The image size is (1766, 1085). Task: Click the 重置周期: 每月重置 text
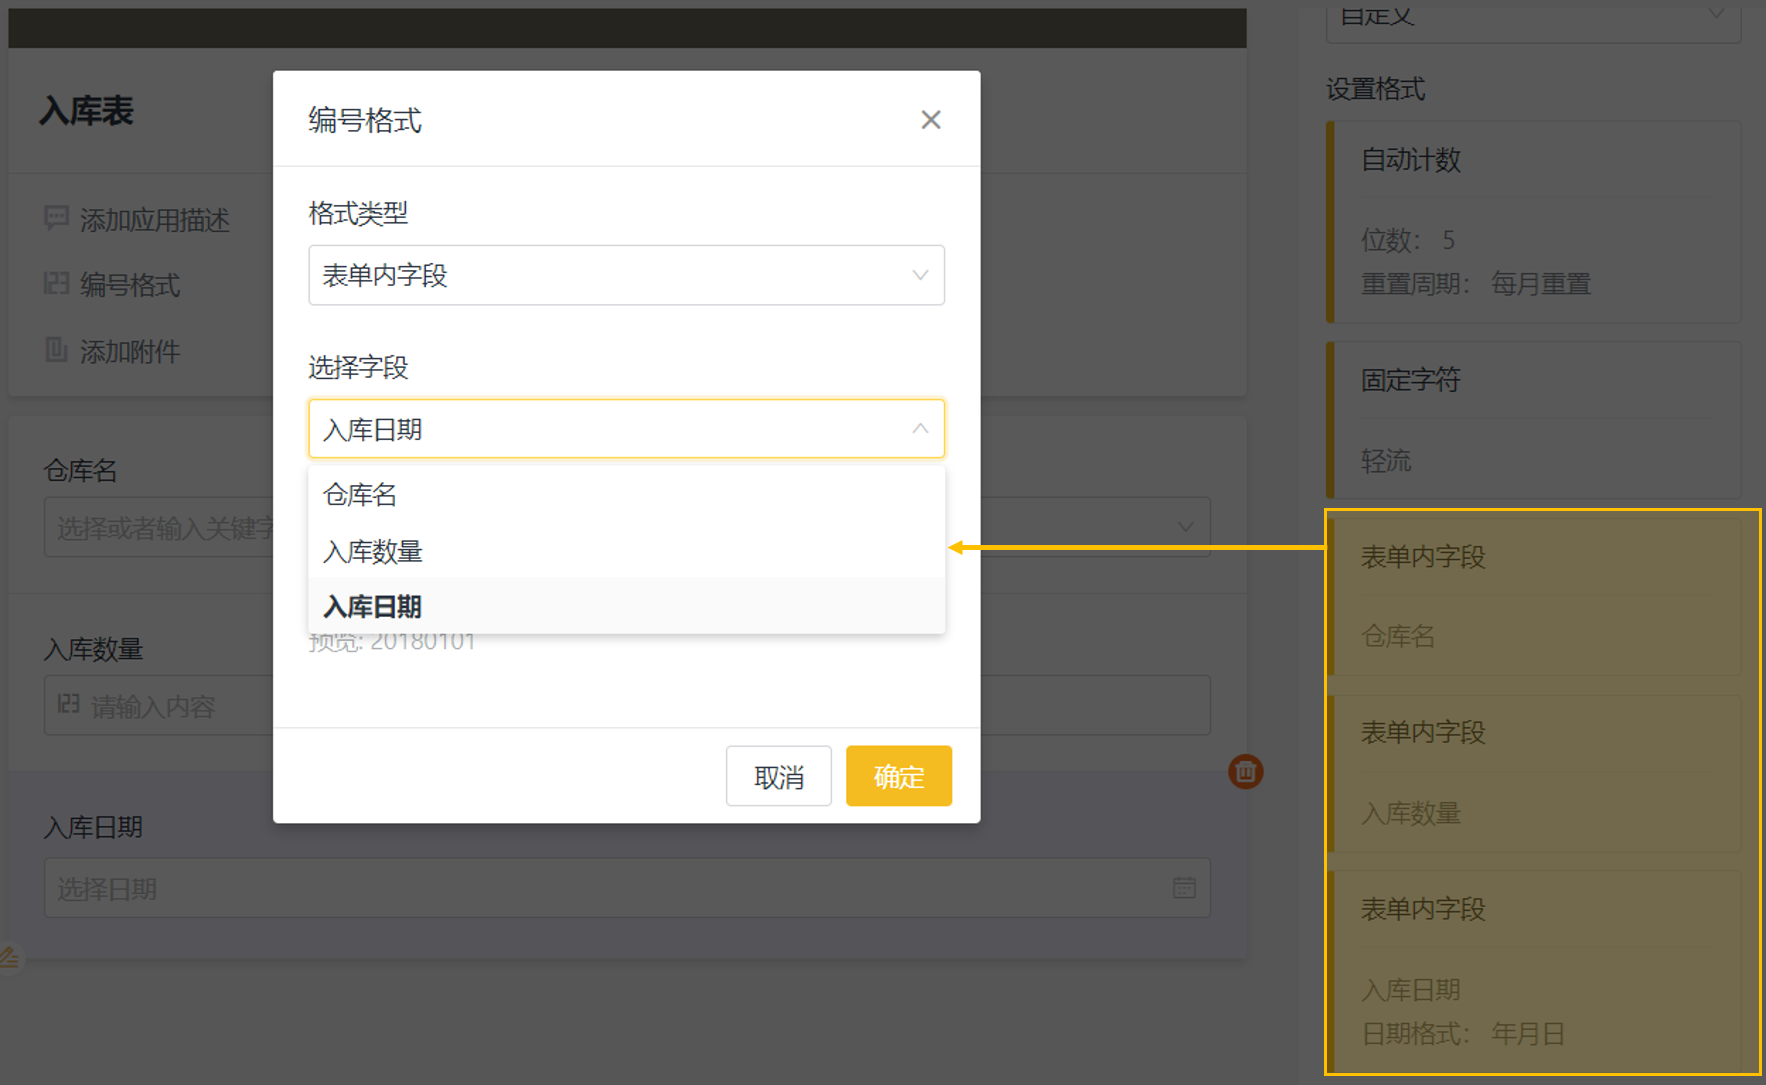point(1475,284)
